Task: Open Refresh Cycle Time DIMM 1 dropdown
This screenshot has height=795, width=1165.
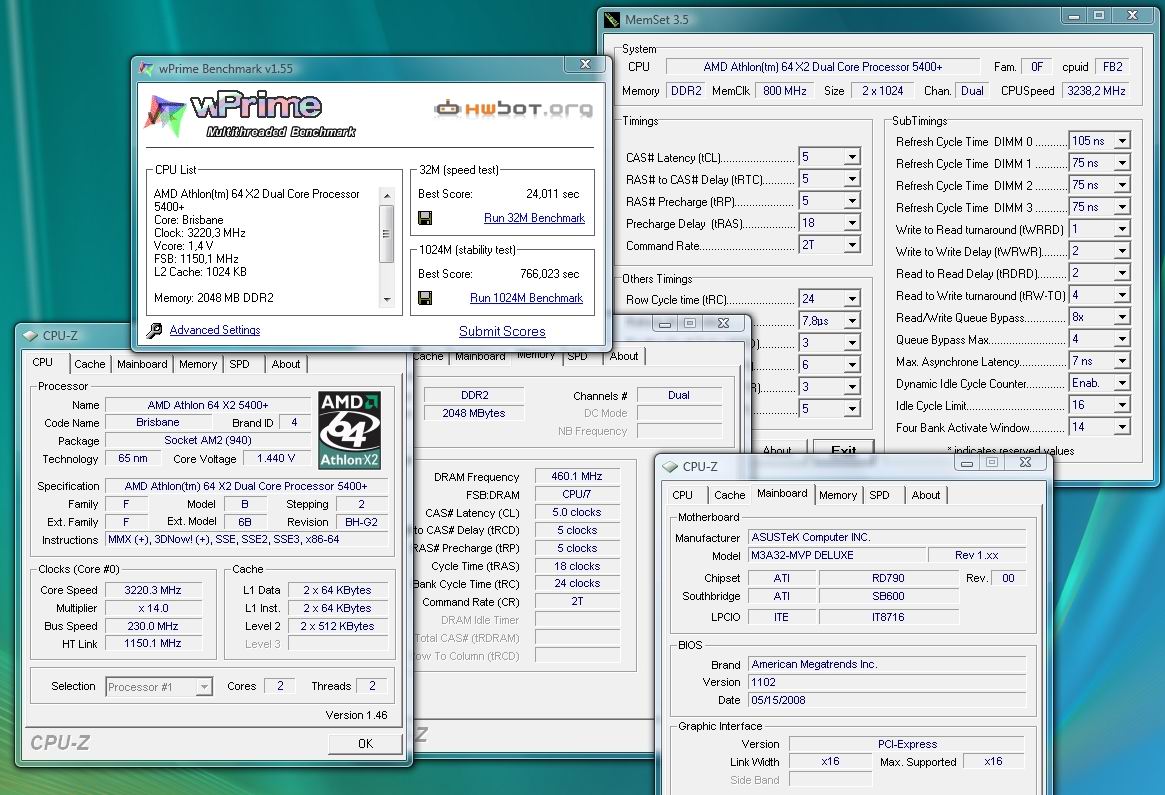Action: pyautogui.click(x=1122, y=163)
